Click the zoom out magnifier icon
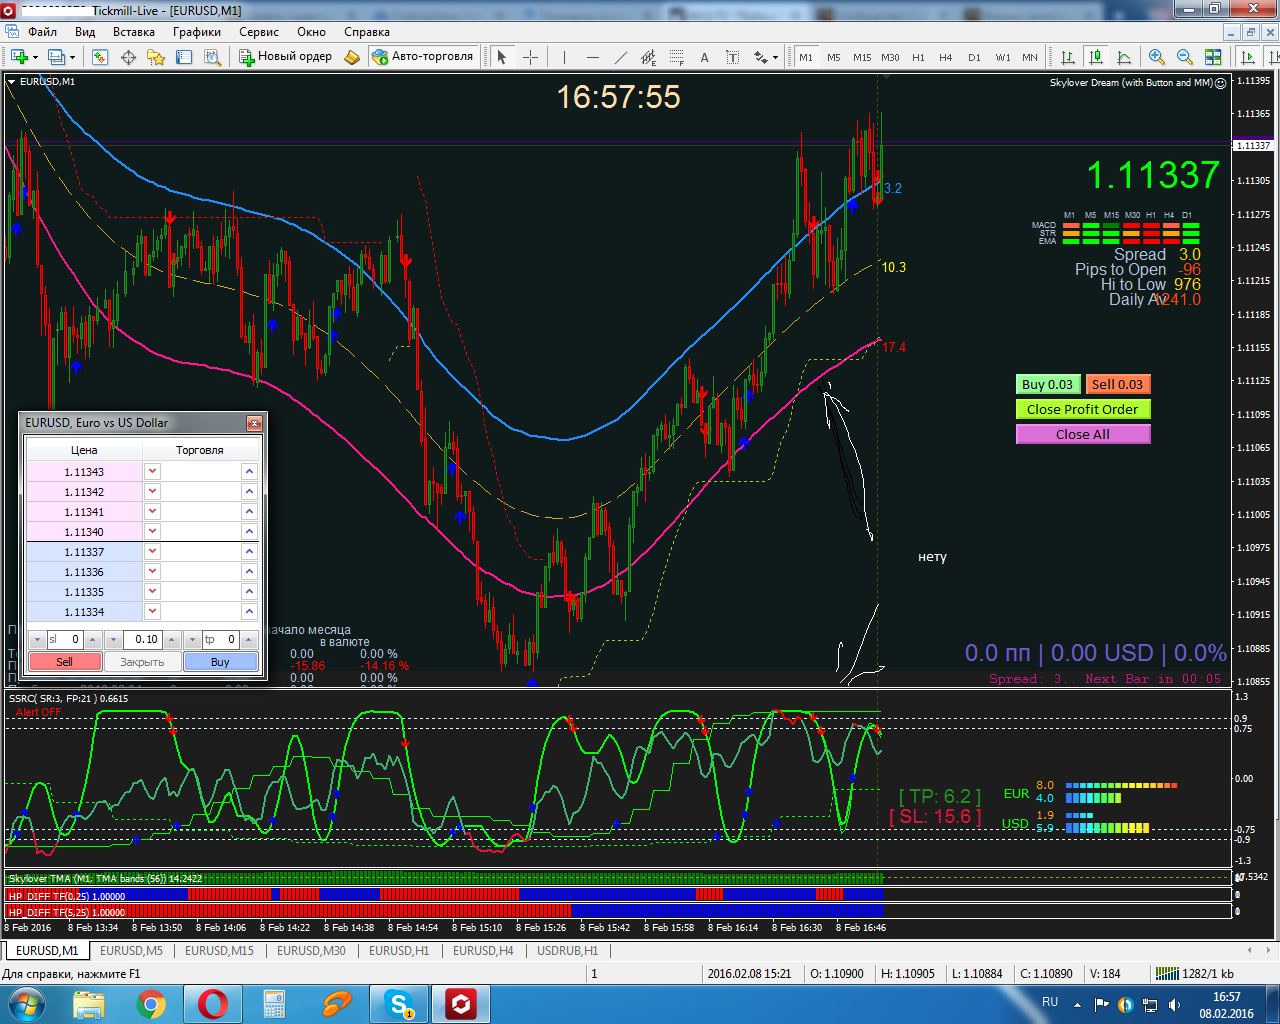Image resolution: width=1280 pixels, height=1024 pixels. tap(1185, 57)
